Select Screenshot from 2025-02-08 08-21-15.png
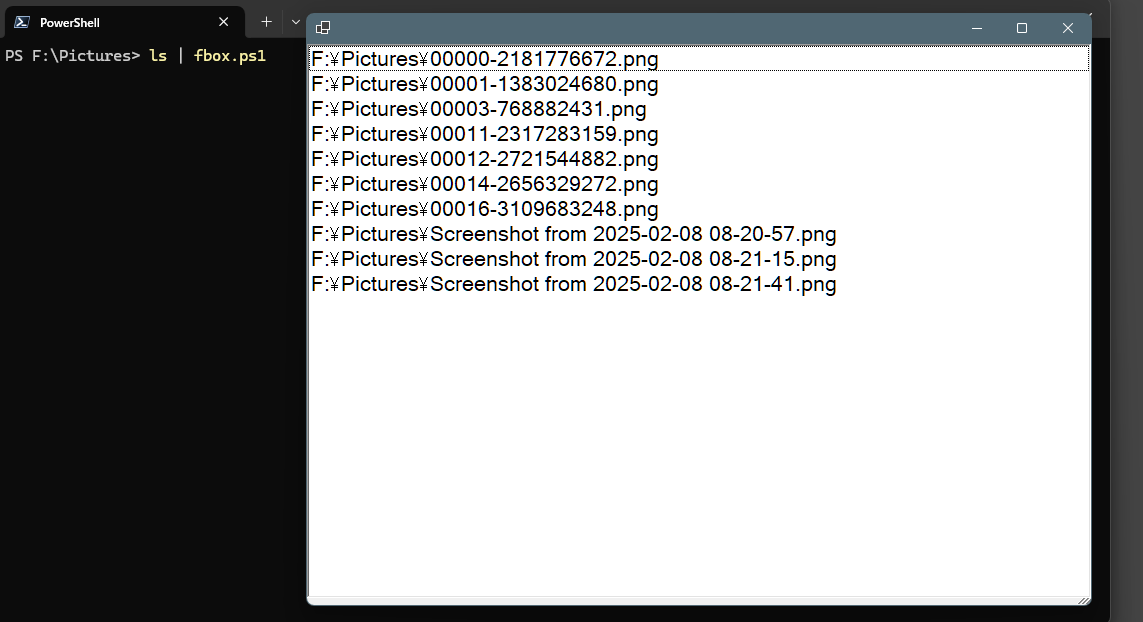This screenshot has width=1143, height=622. tap(699, 259)
